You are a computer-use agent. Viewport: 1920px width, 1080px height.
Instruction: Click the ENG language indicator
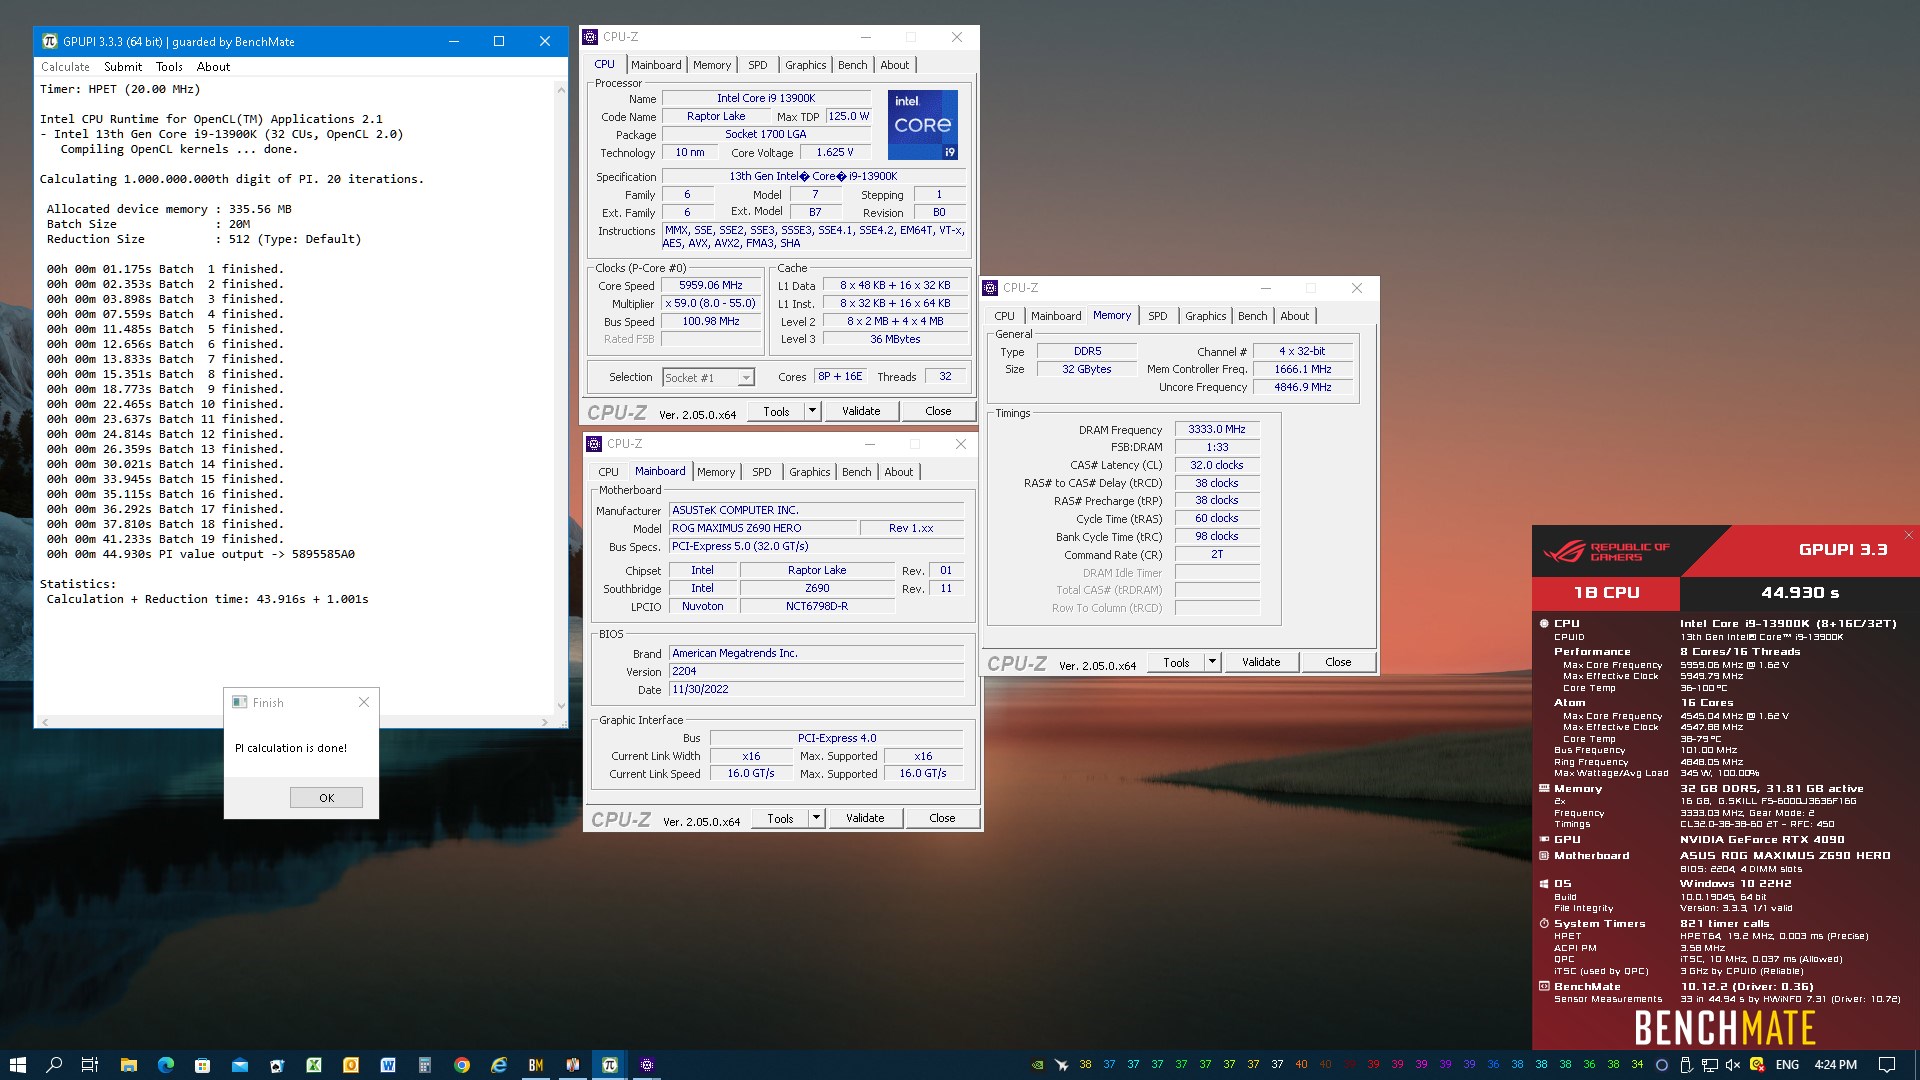(x=1787, y=1065)
